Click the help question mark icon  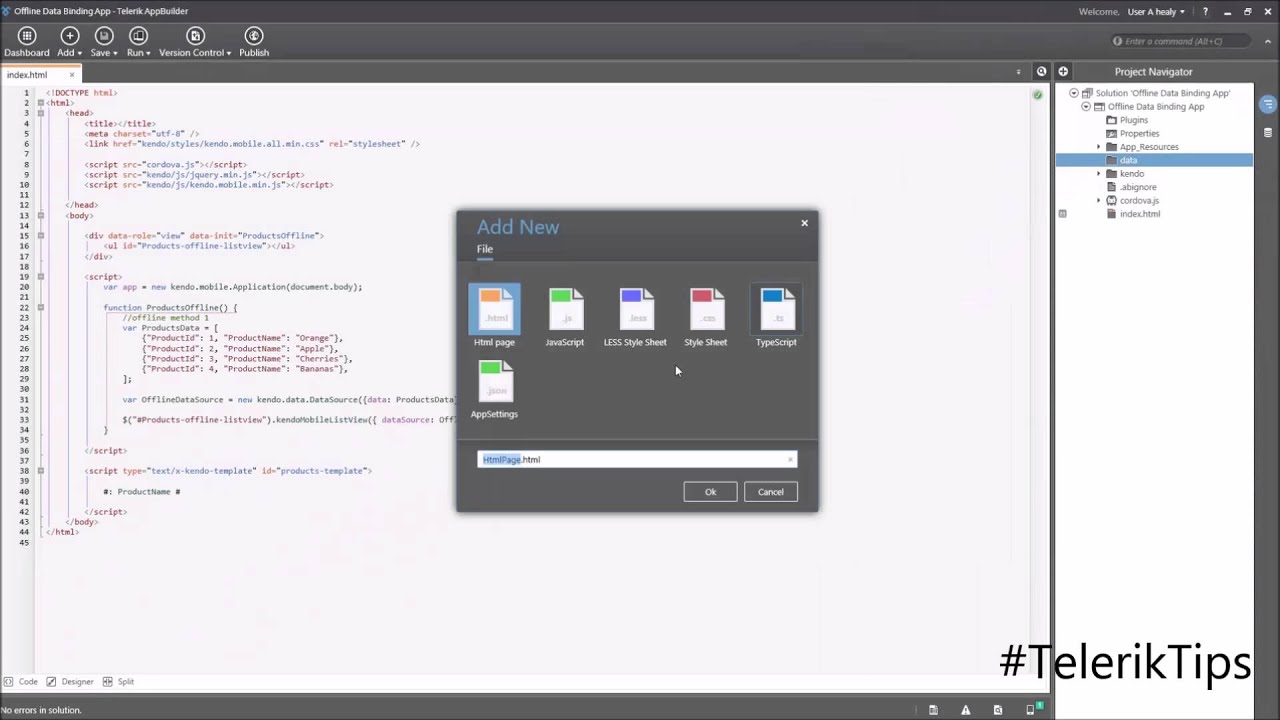coord(1205,12)
